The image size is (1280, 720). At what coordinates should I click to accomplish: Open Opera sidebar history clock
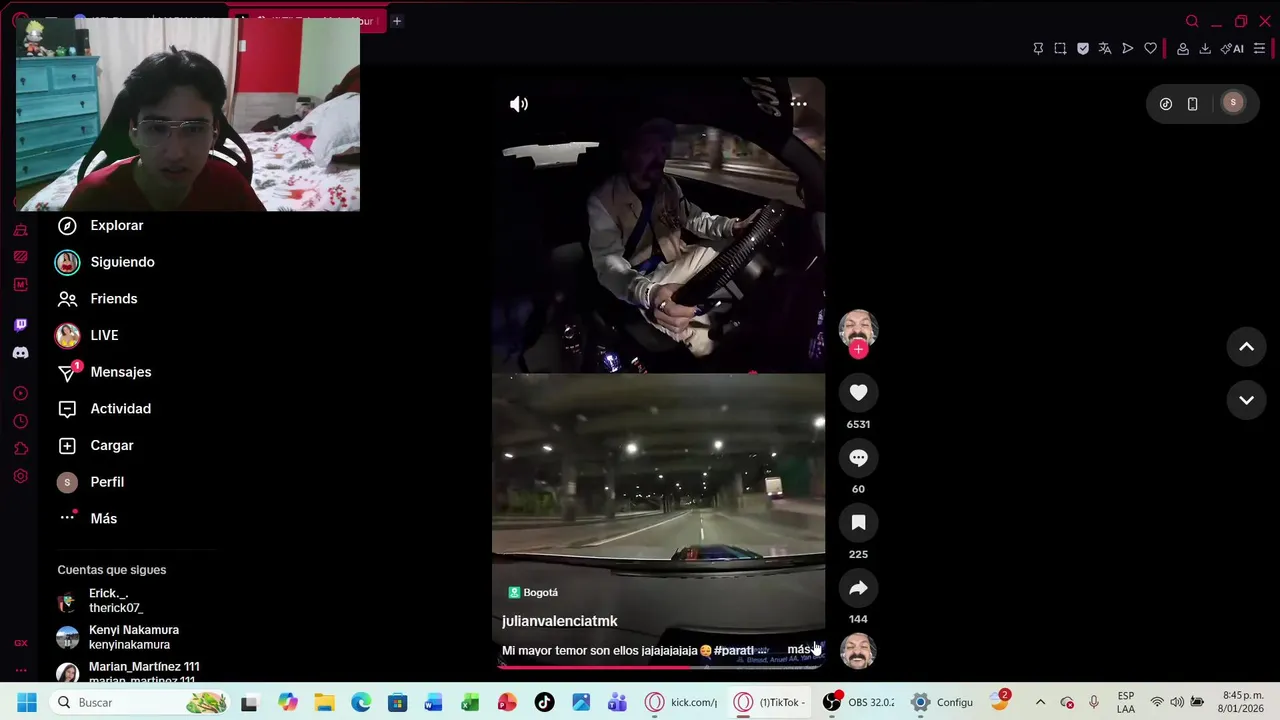(x=20, y=421)
